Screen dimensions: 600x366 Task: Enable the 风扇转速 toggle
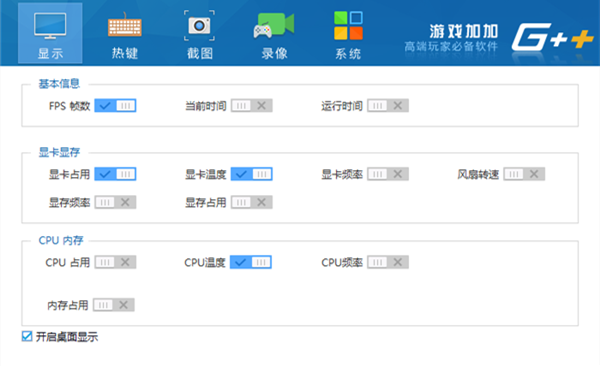[524, 174]
